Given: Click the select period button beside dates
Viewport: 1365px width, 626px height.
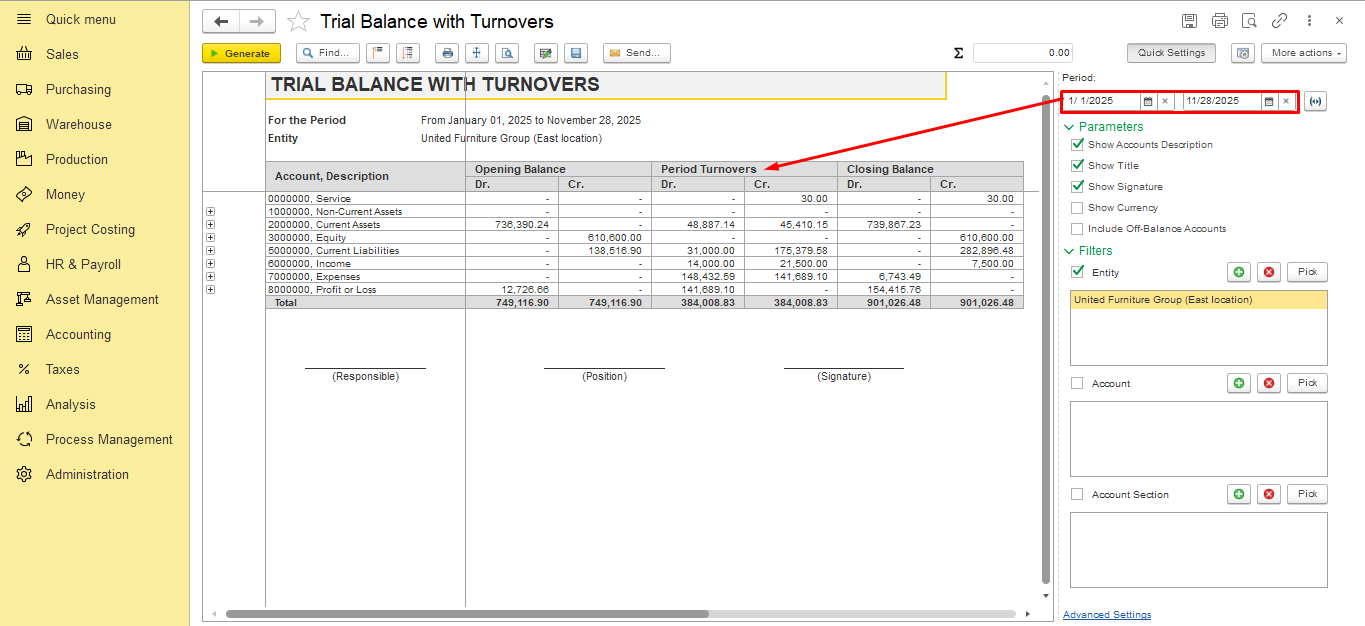Looking at the screenshot, I should (x=1315, y=101).
